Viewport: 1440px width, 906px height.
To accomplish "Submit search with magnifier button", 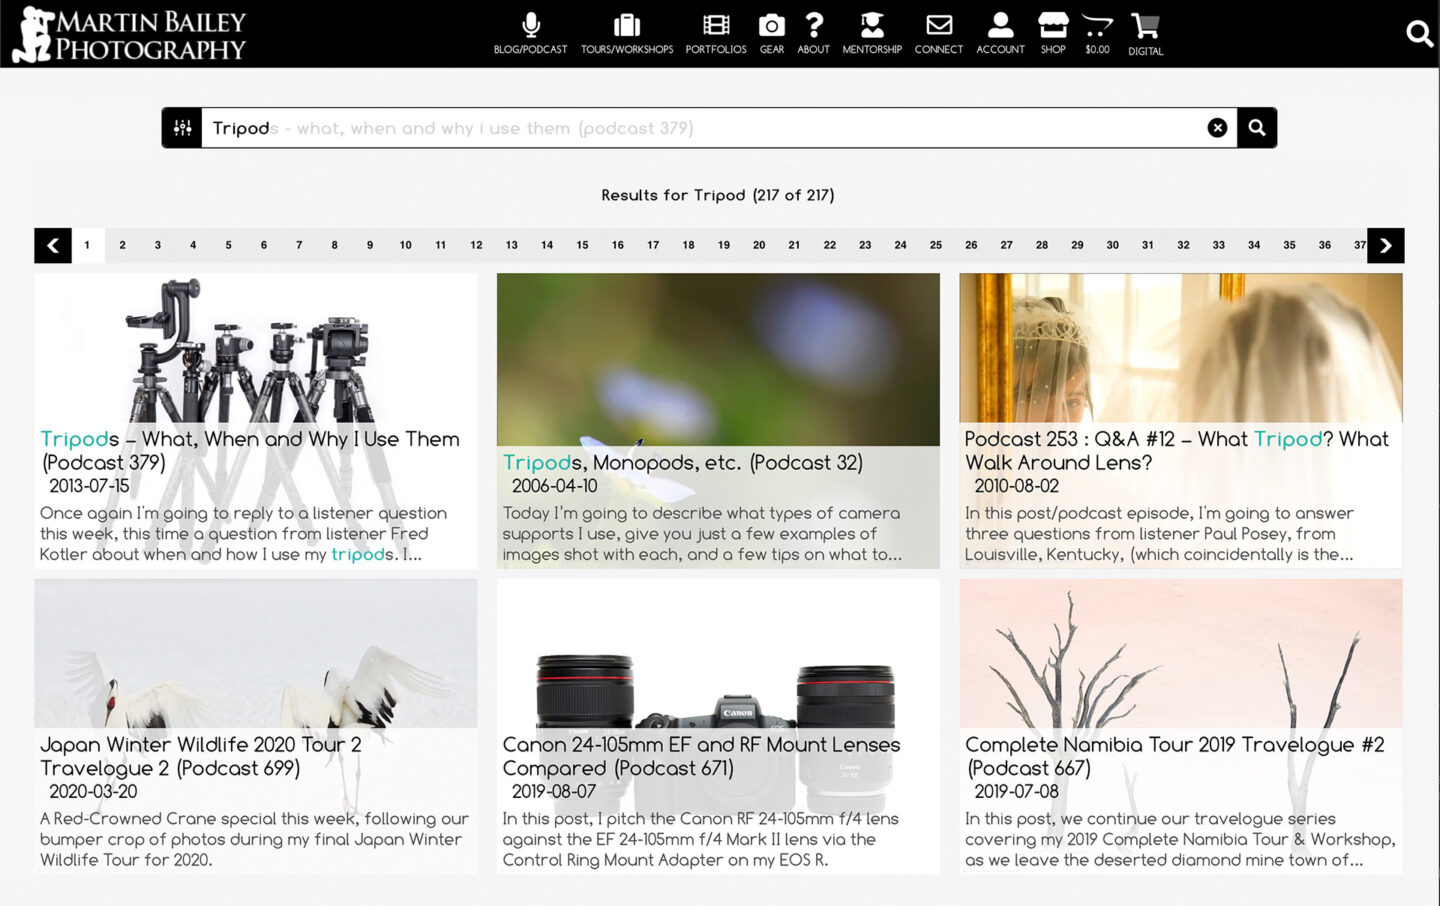I will (x=1256, y=128).
